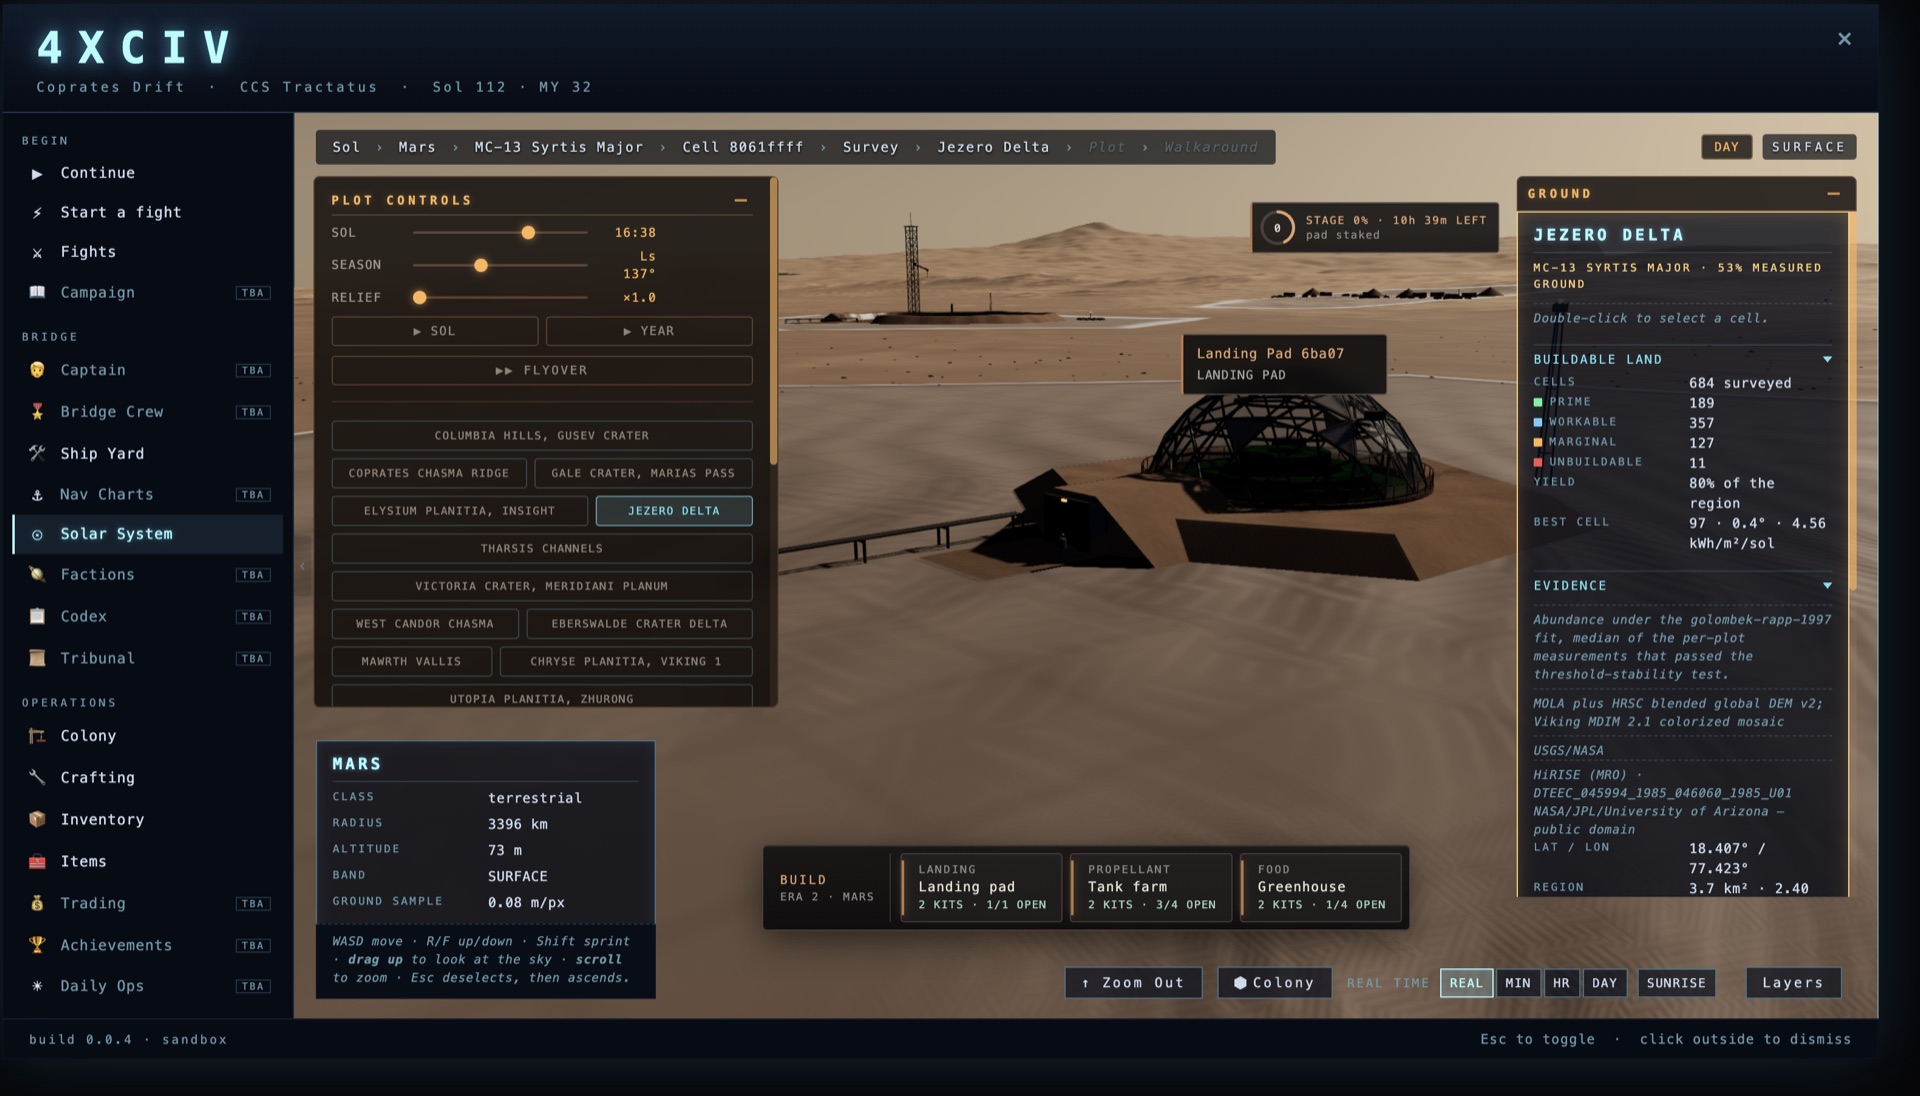This screenshot has width=1920, height=1096.
Task: Click the Ship Yard tools icon
Action: click(37, 453)
